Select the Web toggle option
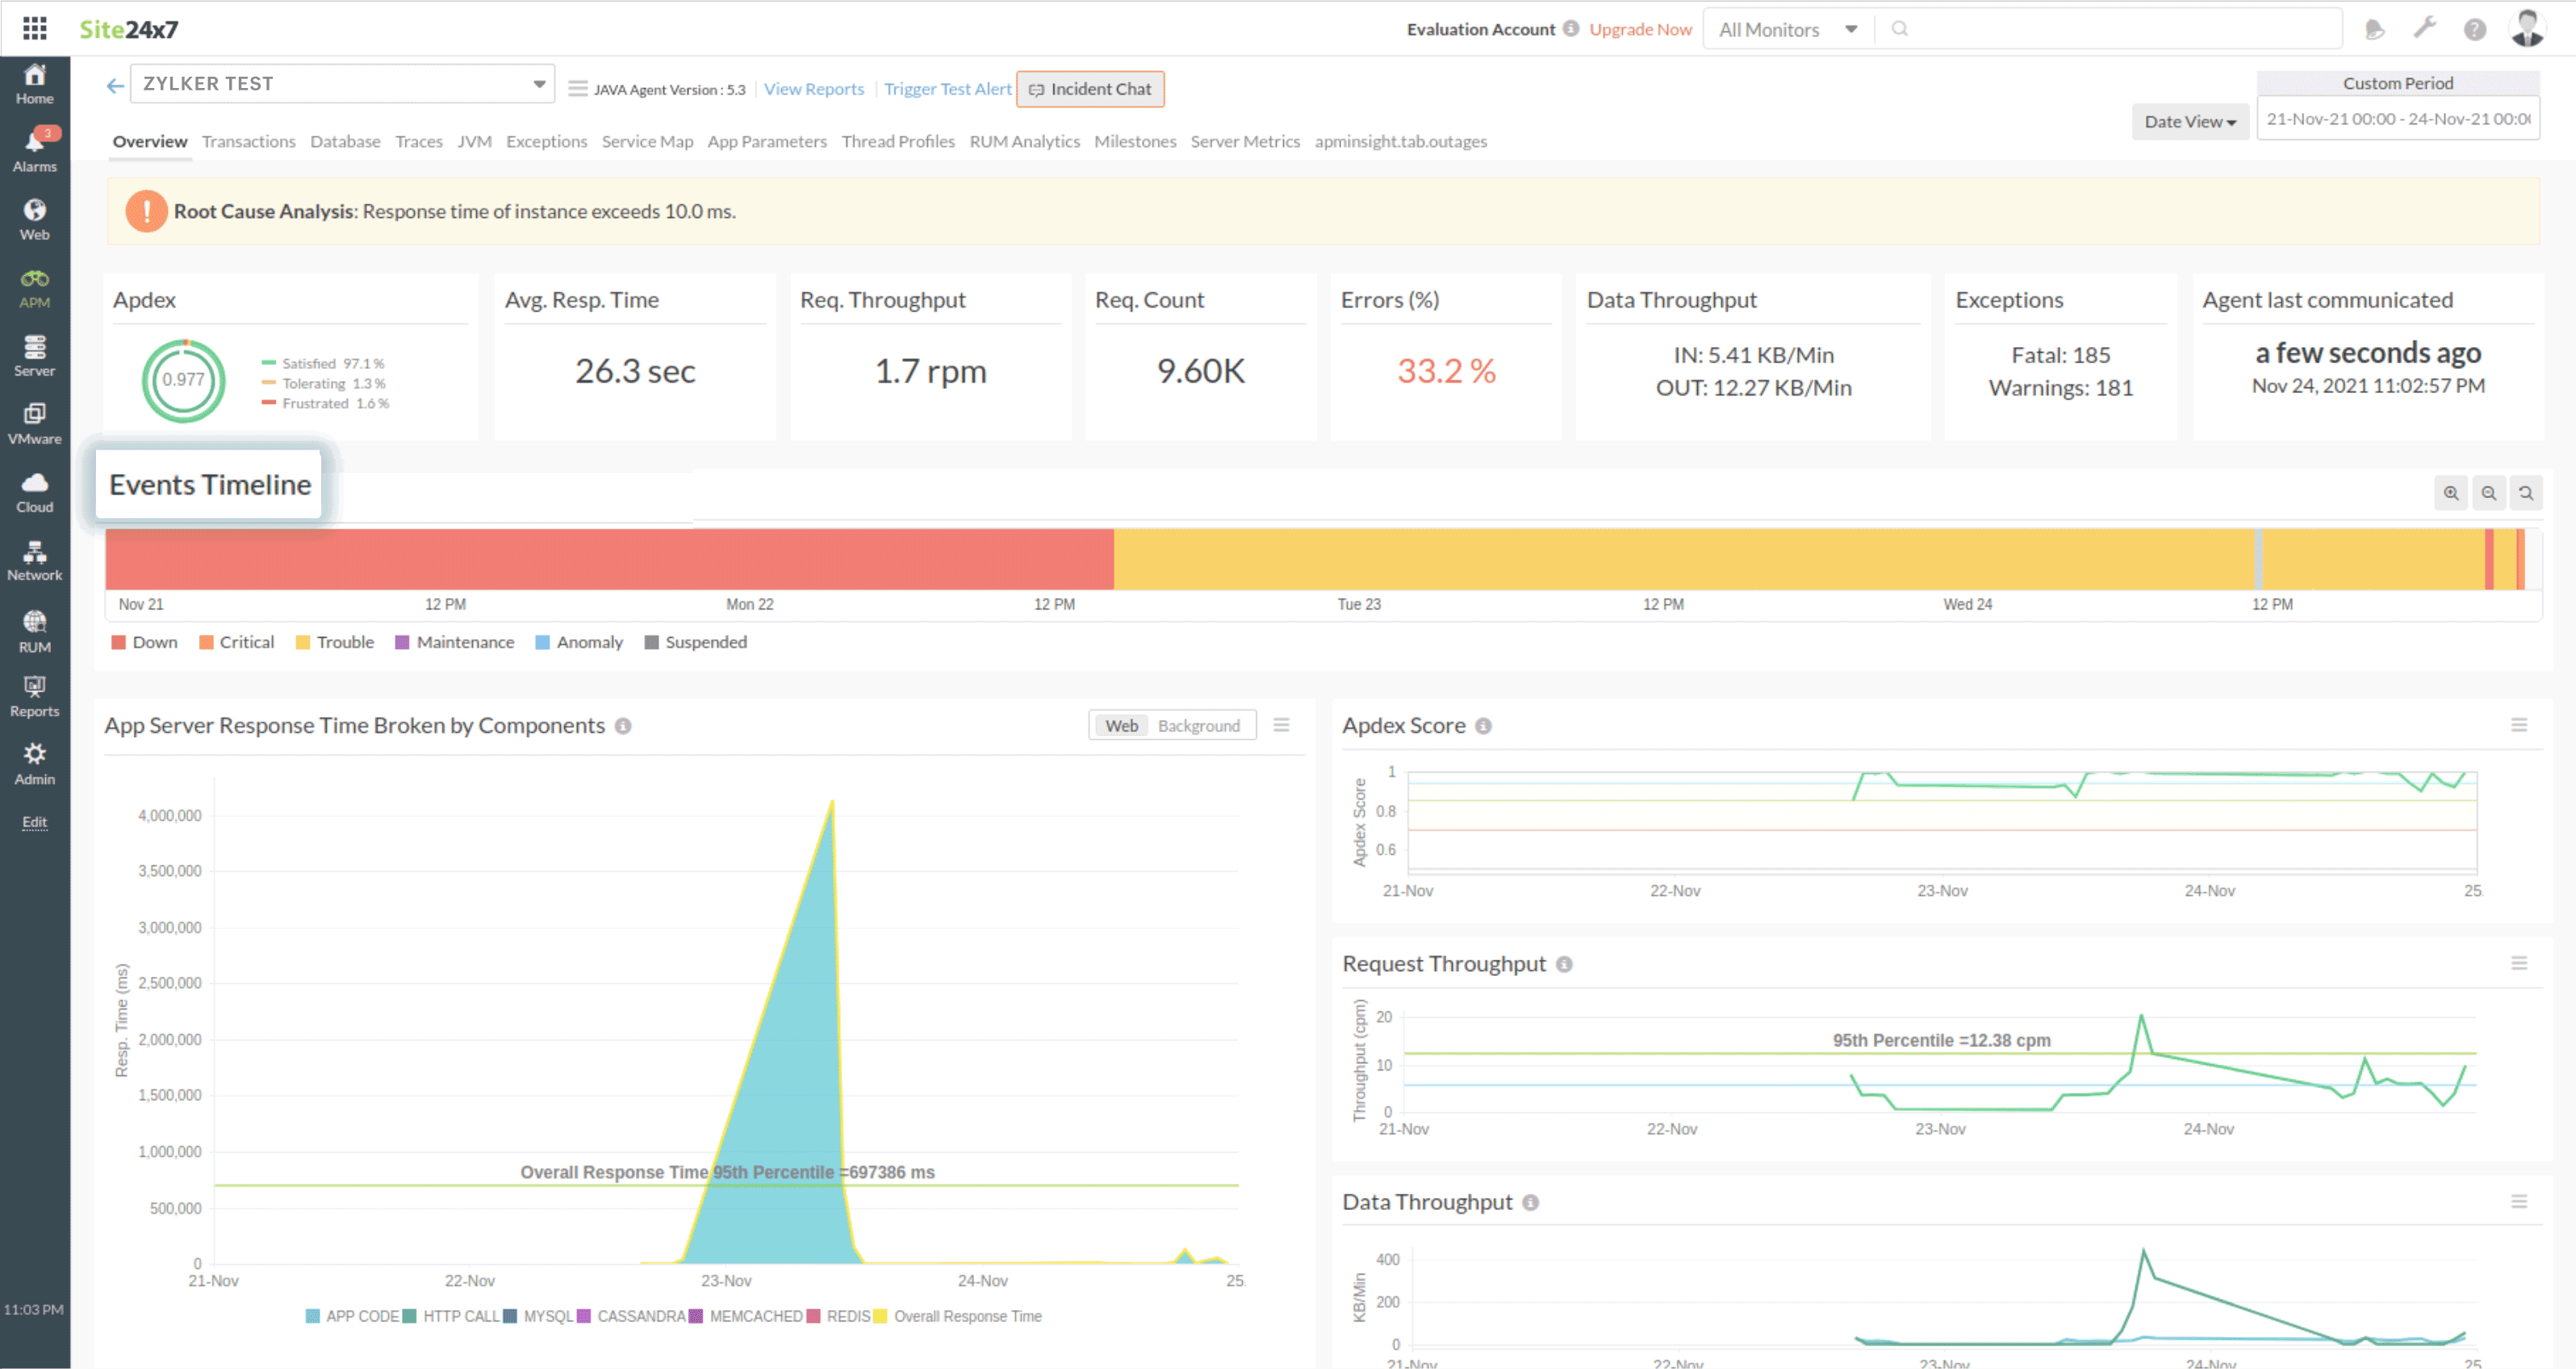This screenshot has width=2576, height=1369. pos(1121,726)
